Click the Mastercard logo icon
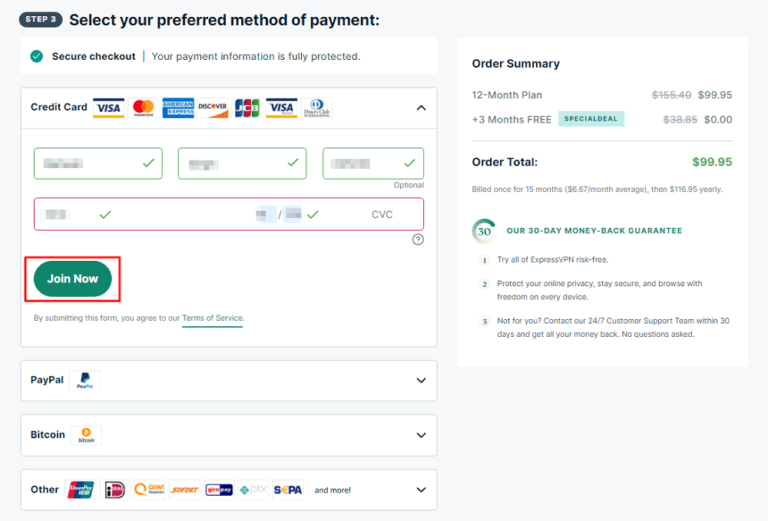 tap(143, 108)
